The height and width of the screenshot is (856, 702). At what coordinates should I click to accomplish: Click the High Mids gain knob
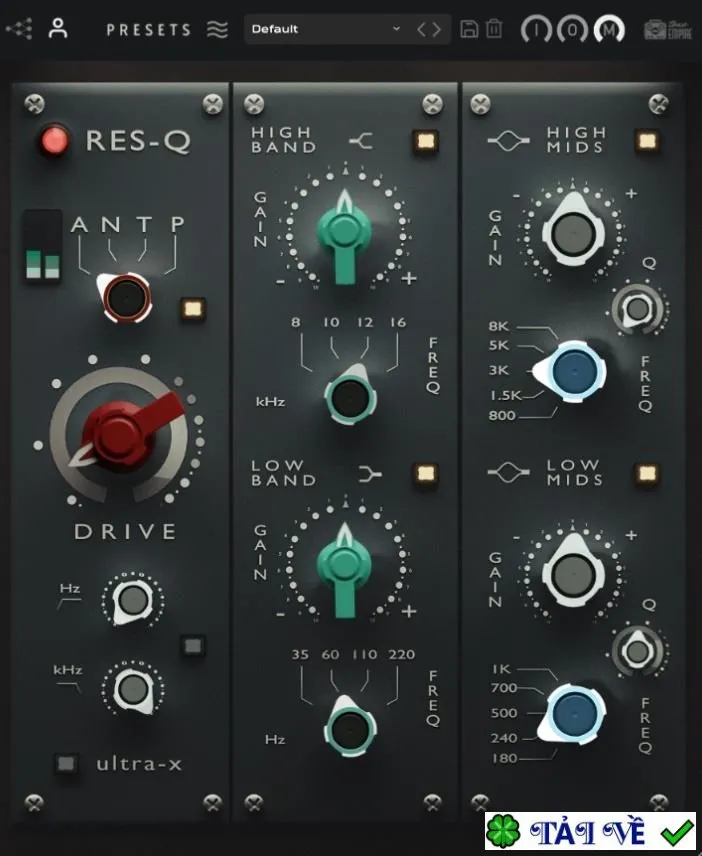coord(573,233)
